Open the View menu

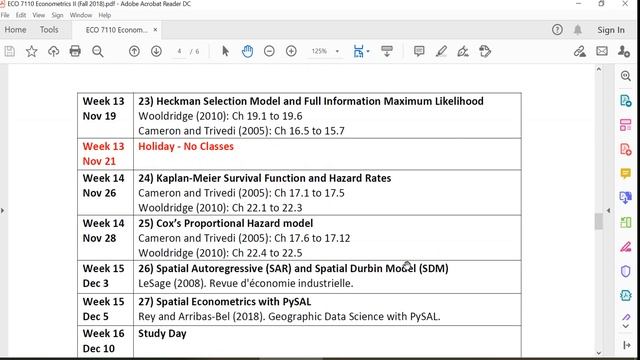tap(39, 15)
